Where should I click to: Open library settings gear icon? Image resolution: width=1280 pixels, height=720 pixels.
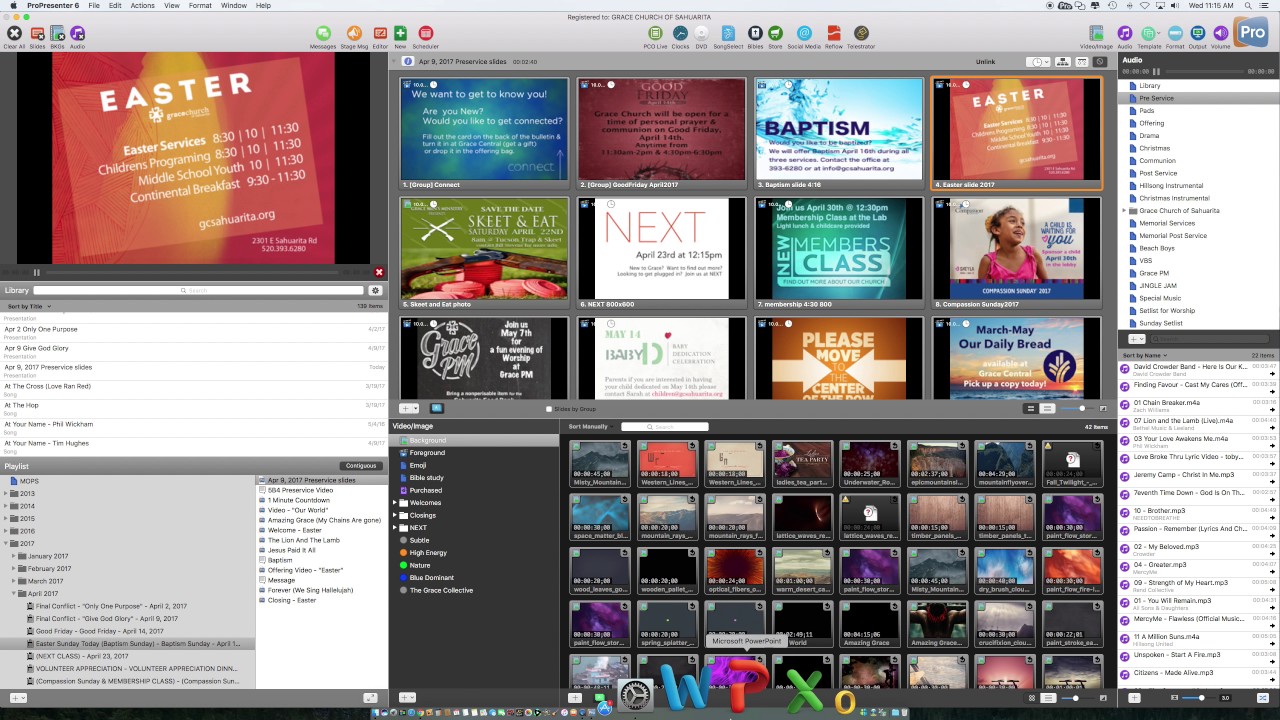pyautogui.click(x=376, y=290)
